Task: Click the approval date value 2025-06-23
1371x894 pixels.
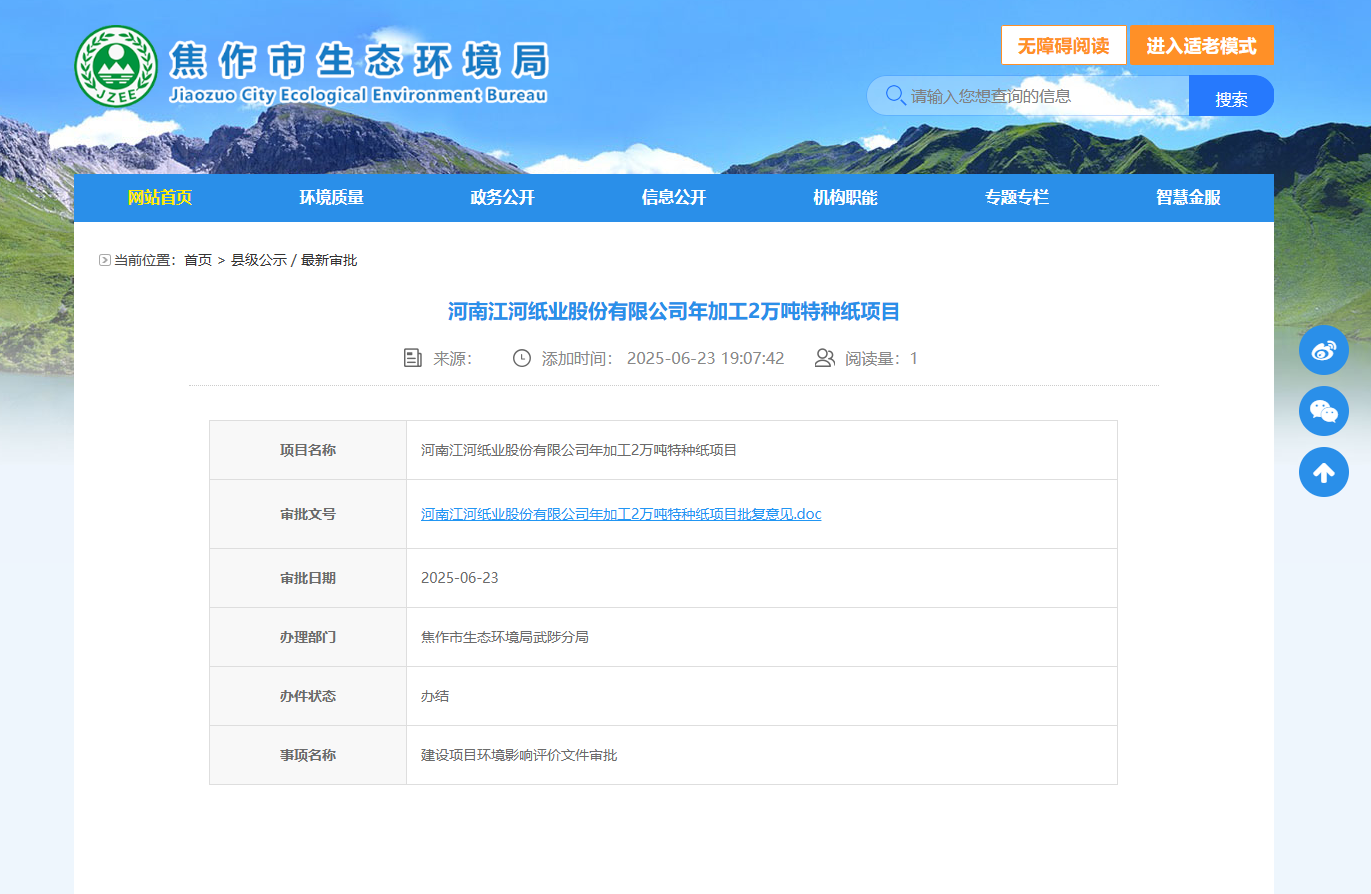Action: pos(460,578)
